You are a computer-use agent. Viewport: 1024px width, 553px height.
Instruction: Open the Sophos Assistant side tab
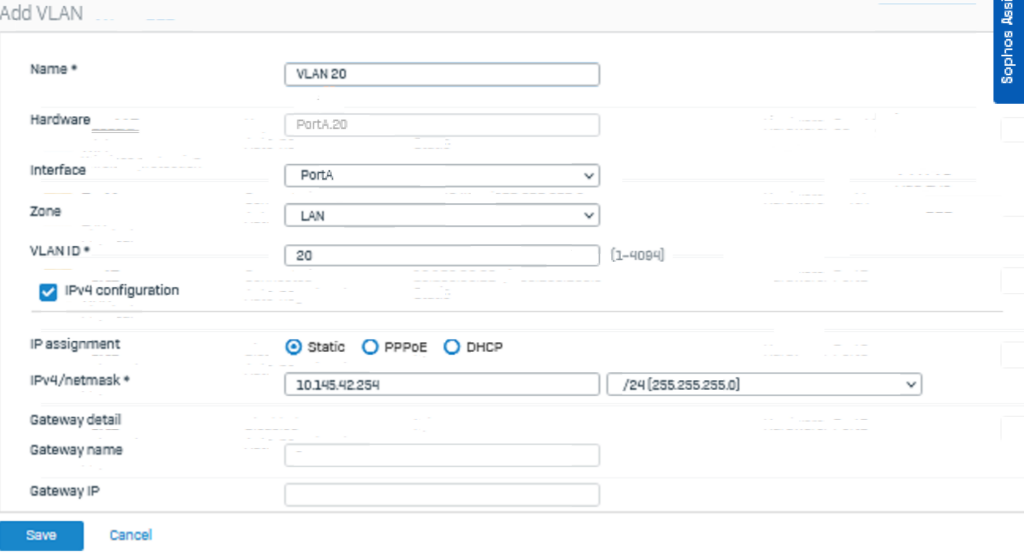click(x=1008, y=51)
